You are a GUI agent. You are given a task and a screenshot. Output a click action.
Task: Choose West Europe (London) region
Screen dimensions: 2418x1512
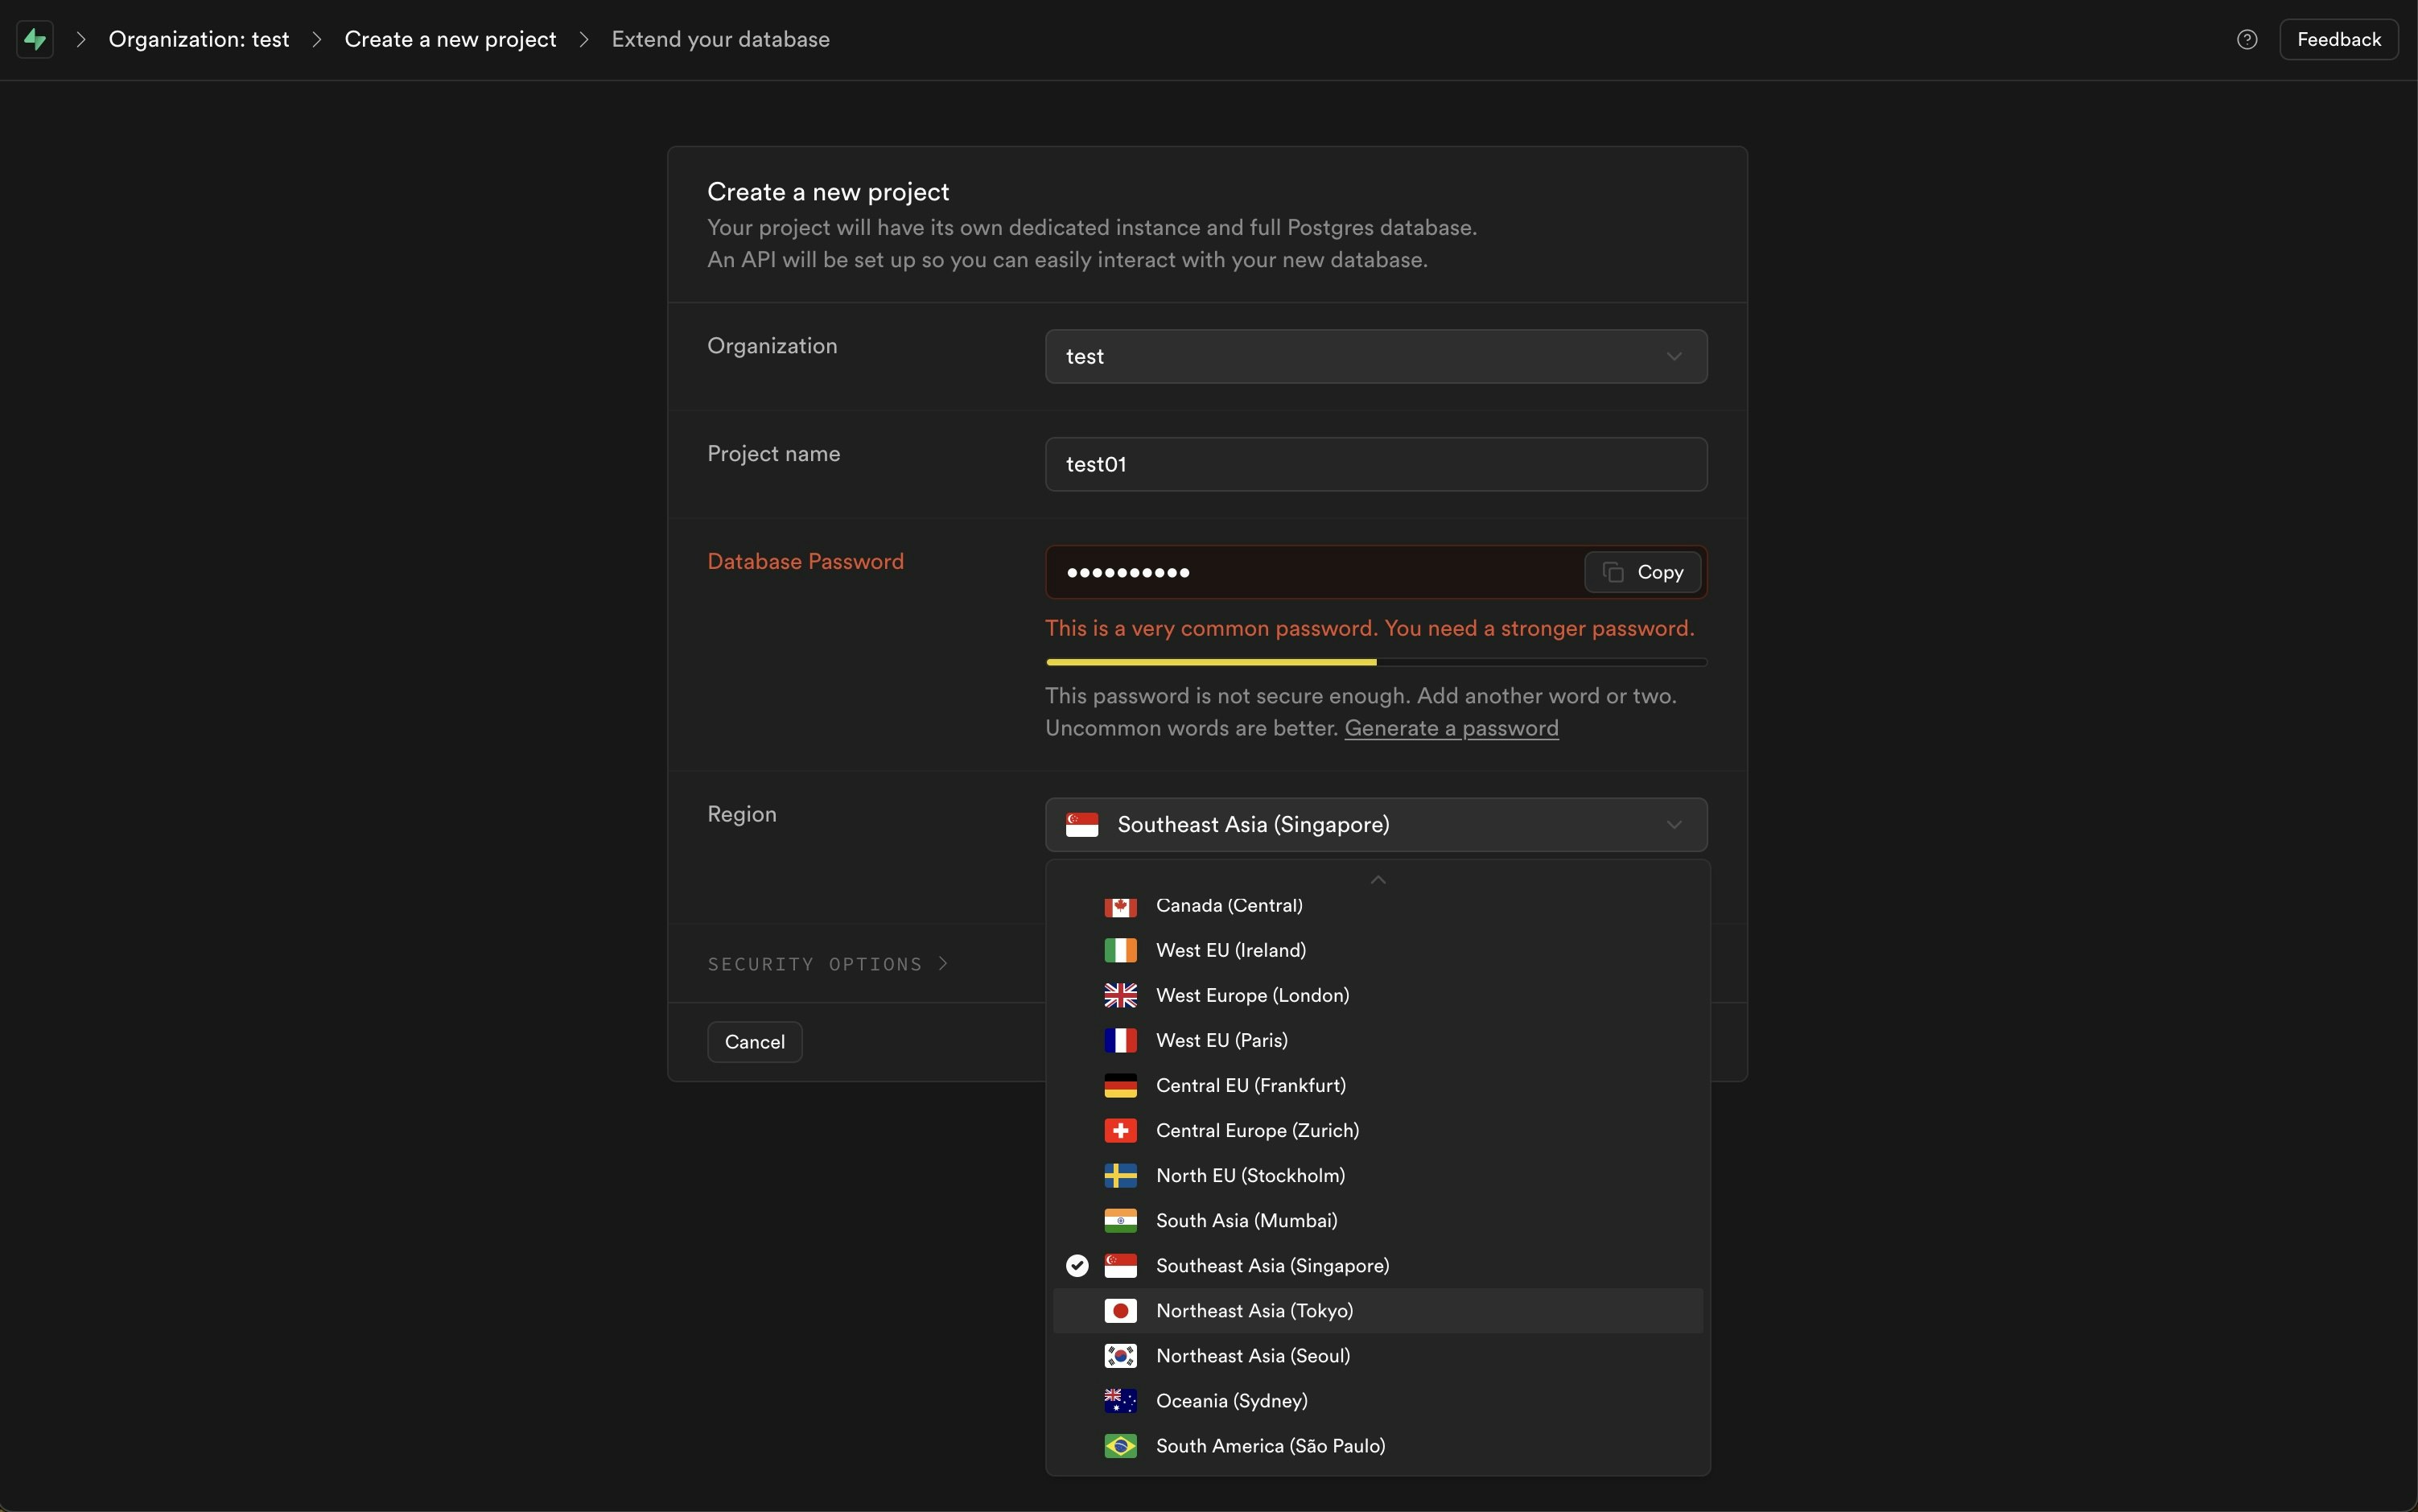pyautogui.click(x=1252, y=995)
